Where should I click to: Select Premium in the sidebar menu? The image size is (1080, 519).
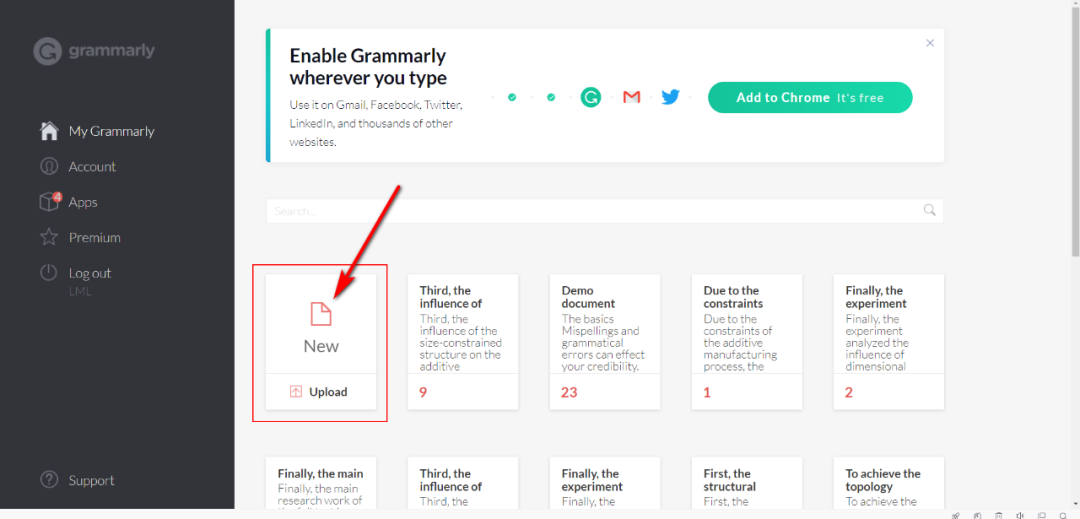click(95, 238)
